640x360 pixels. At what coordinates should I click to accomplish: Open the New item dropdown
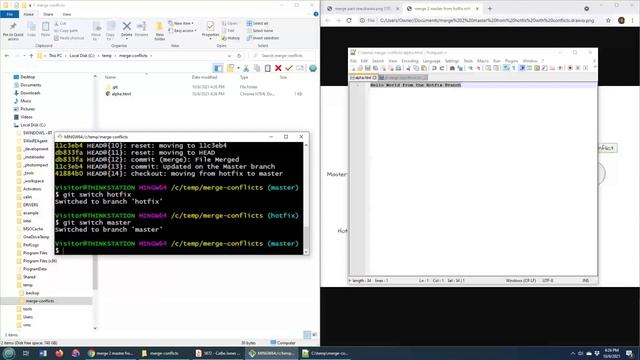click(x=181, y=24)
